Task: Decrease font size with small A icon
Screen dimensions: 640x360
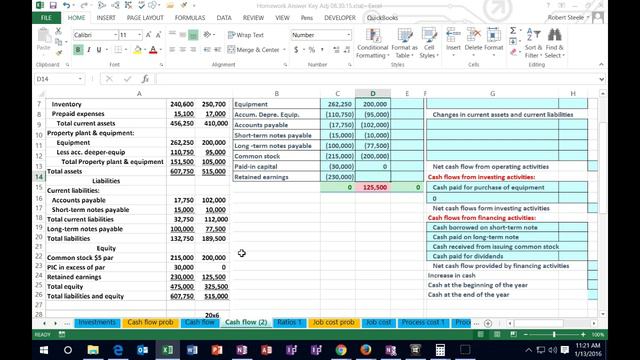Action: click(158, 35)
